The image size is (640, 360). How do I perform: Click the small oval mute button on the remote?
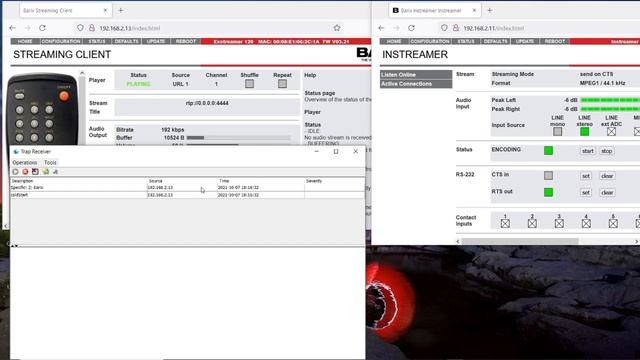click(19, 96)
